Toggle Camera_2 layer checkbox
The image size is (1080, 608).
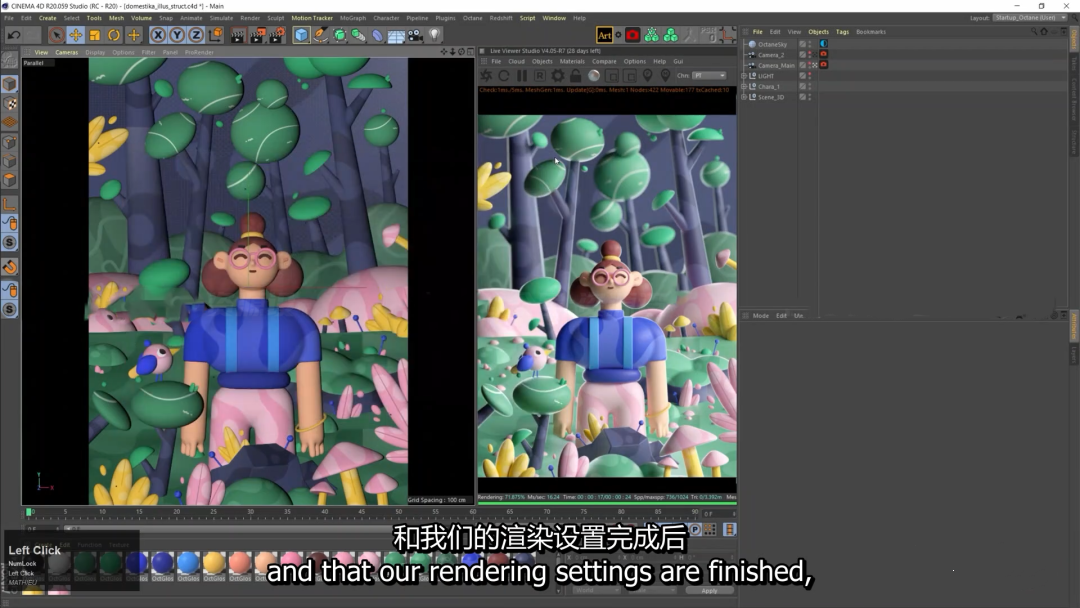point(802,54)
